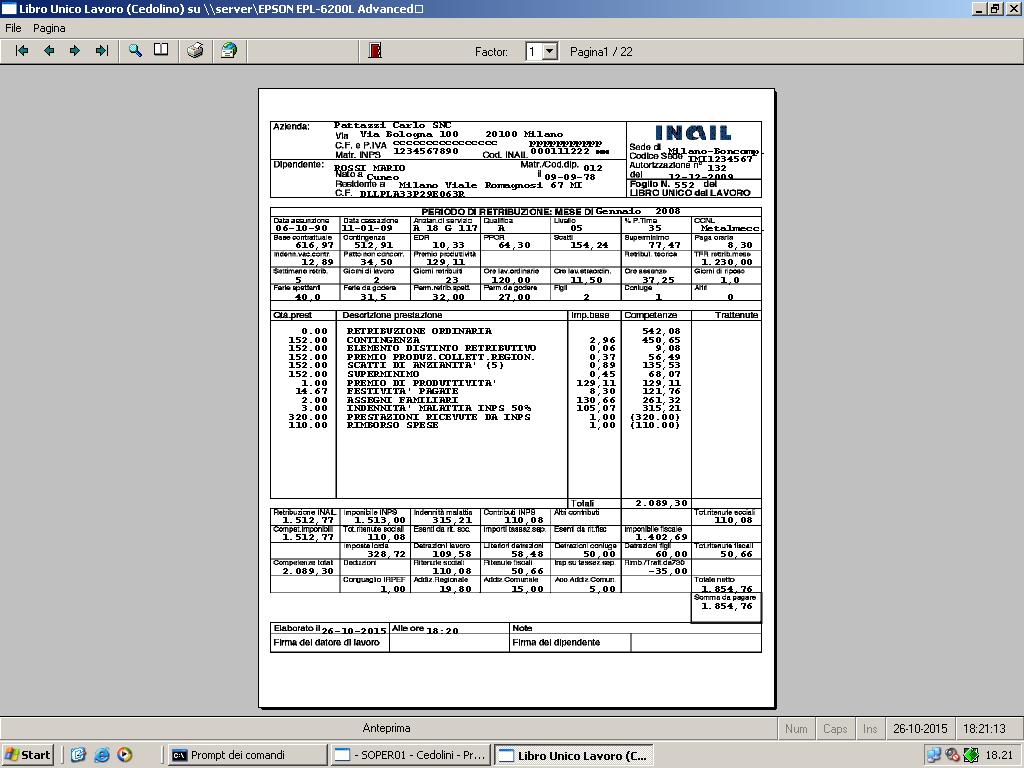The width and height of the screenshot is (1024, 768).
Task: Click the two-page view icon
Action: click(161, 51)
